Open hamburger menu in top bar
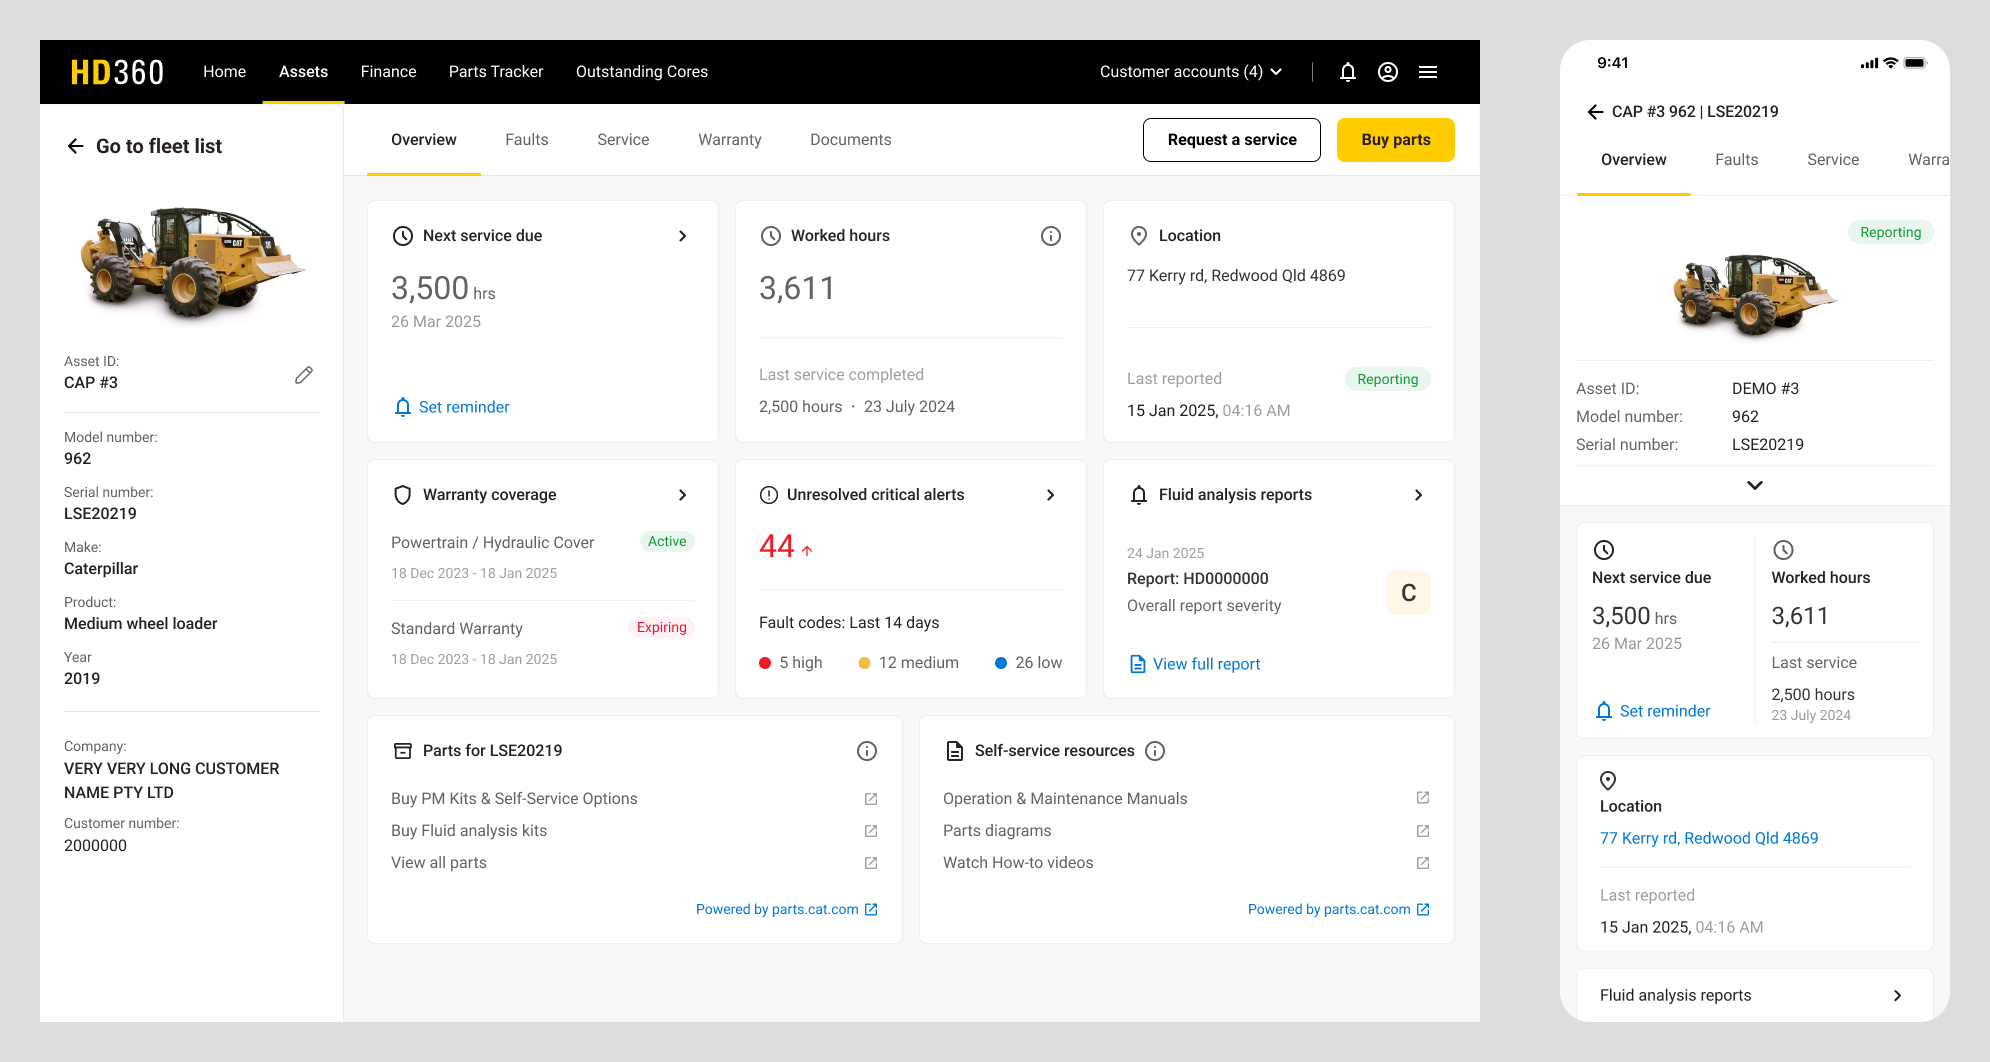 [x=1428, y=72]
